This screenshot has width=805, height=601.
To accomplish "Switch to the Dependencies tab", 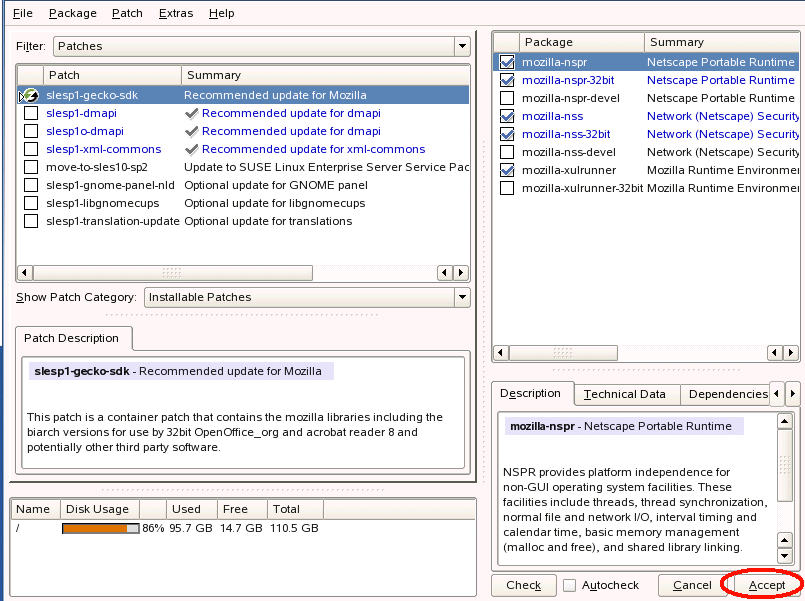I will click(x=727, y=394).
